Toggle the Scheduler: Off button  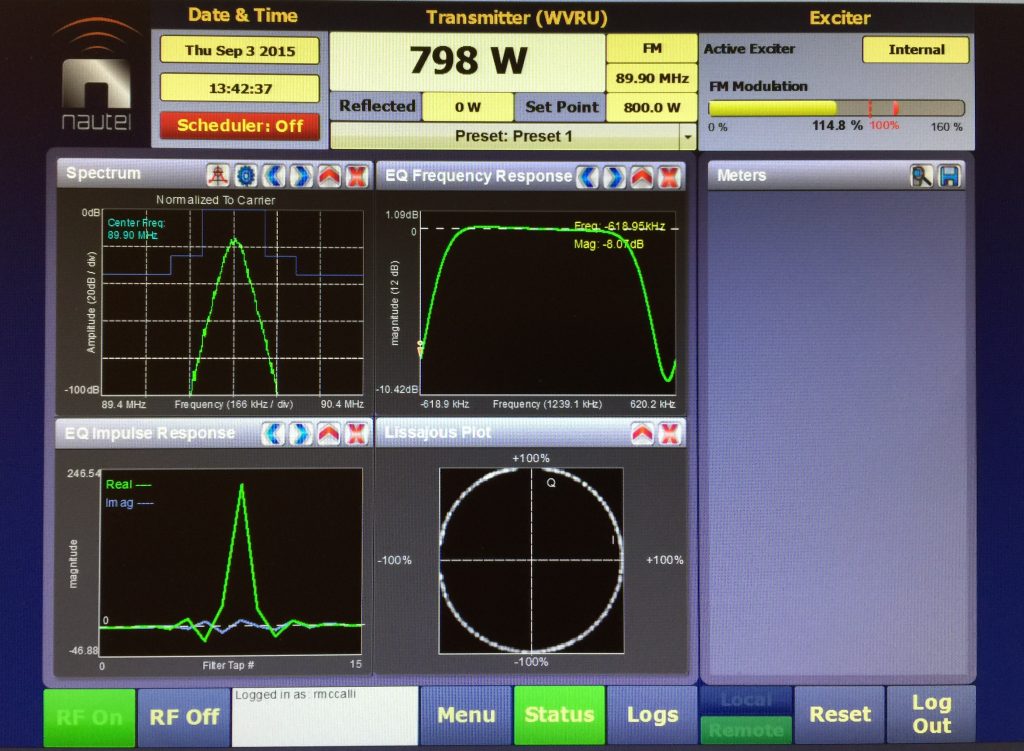point(240,125)
